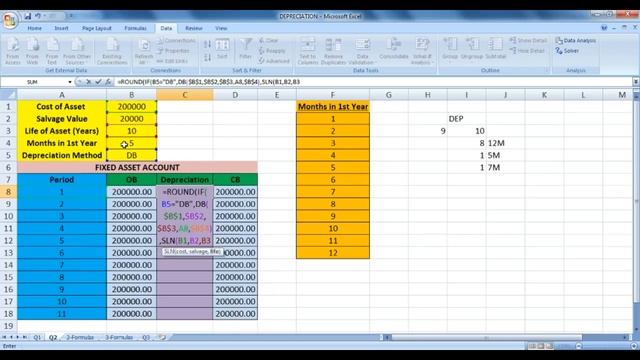Open the Outline group dialog launcher

coord(547,71)
